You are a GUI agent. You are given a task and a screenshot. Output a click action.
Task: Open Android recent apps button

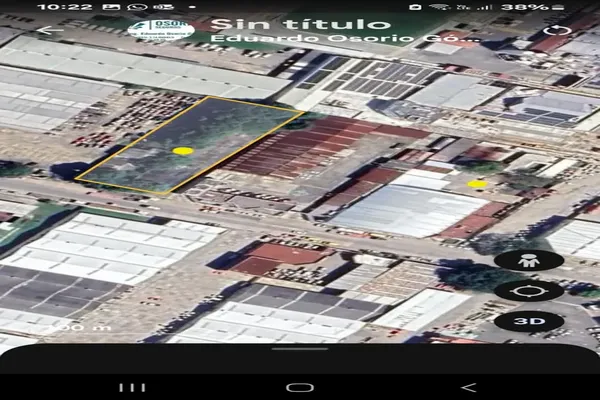131,387
